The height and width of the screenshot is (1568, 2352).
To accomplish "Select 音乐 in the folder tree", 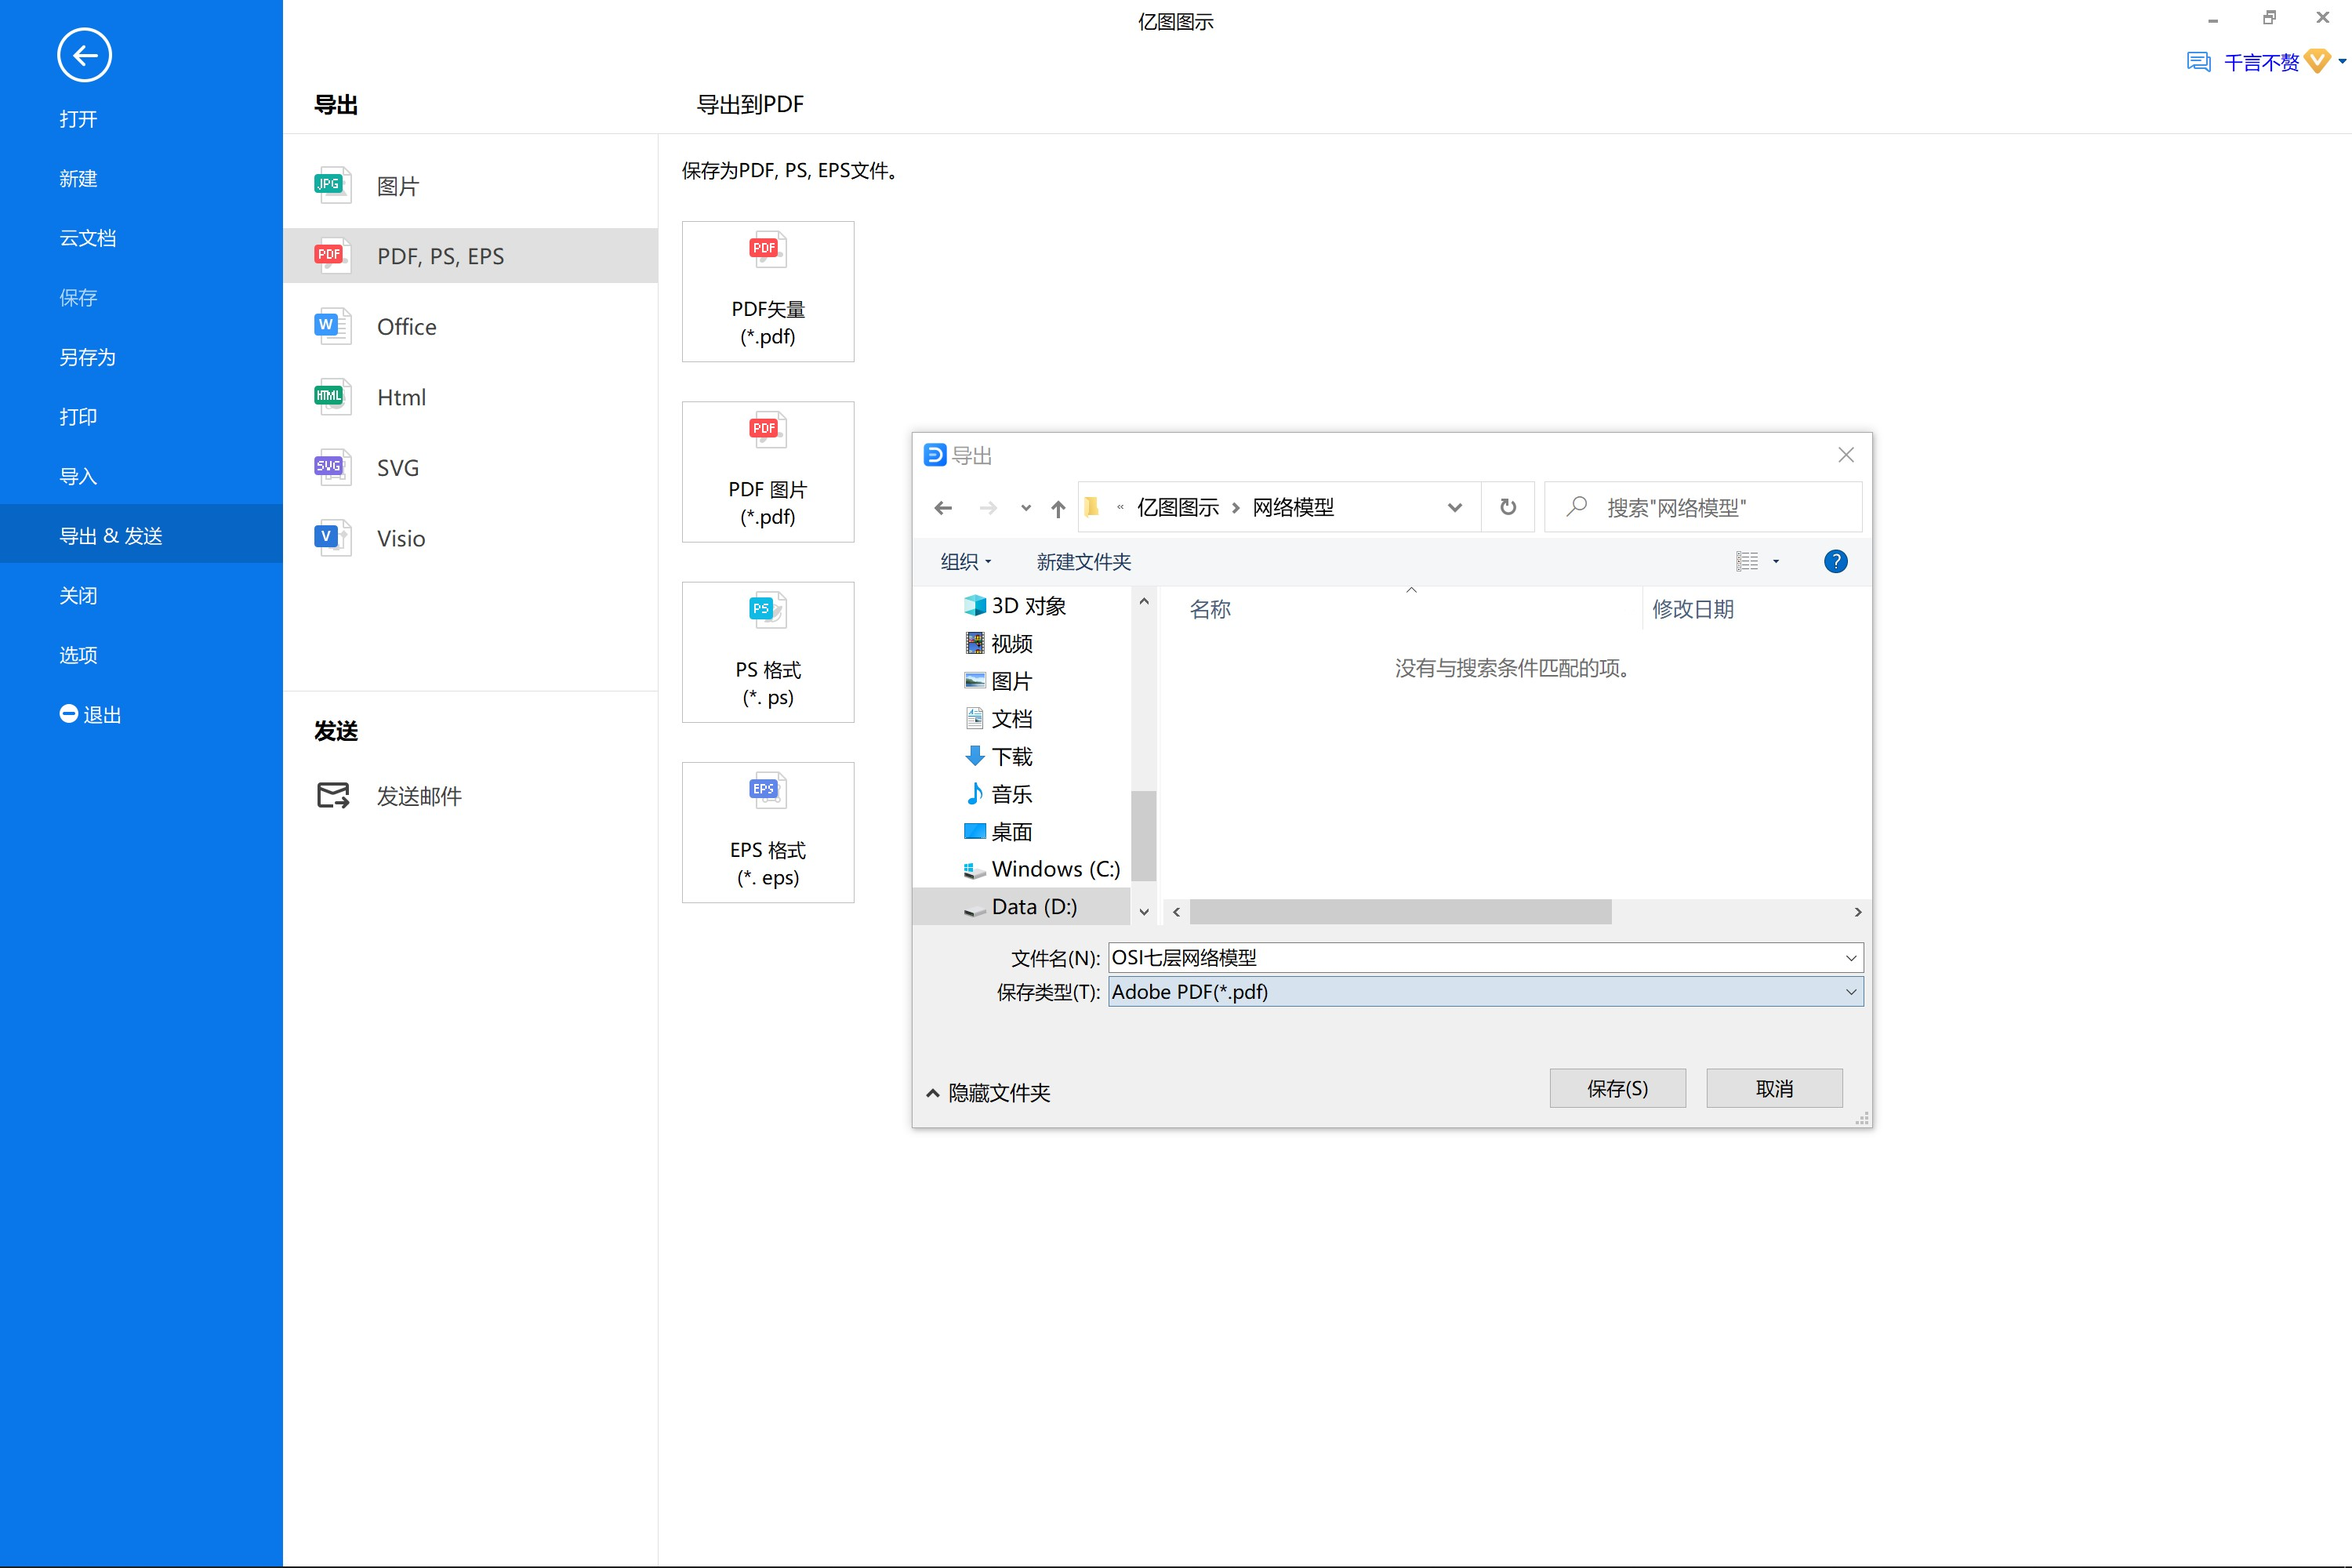I will (998, 794).
